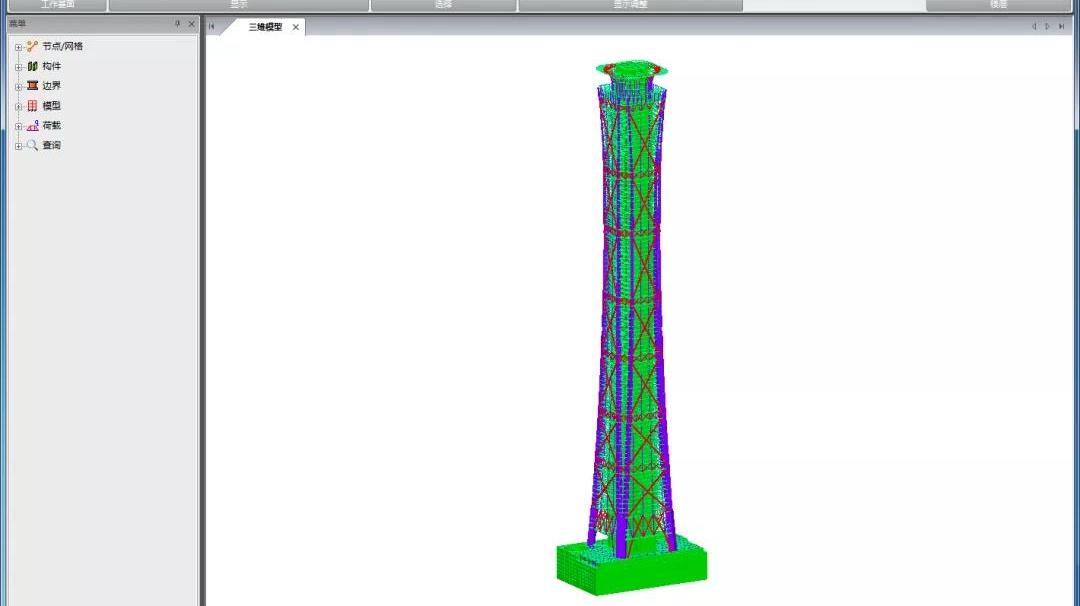
Task: Select the 模型 label
Action: click(52, 105)
